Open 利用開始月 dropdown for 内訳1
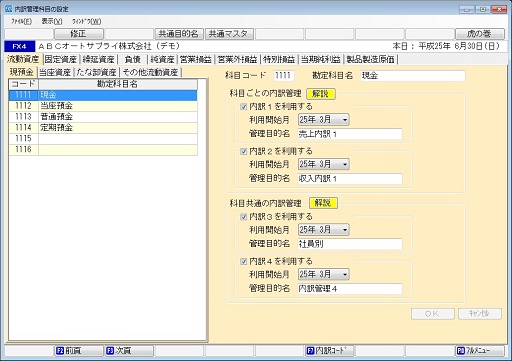The image size is (512, 361). coord(323,119)
